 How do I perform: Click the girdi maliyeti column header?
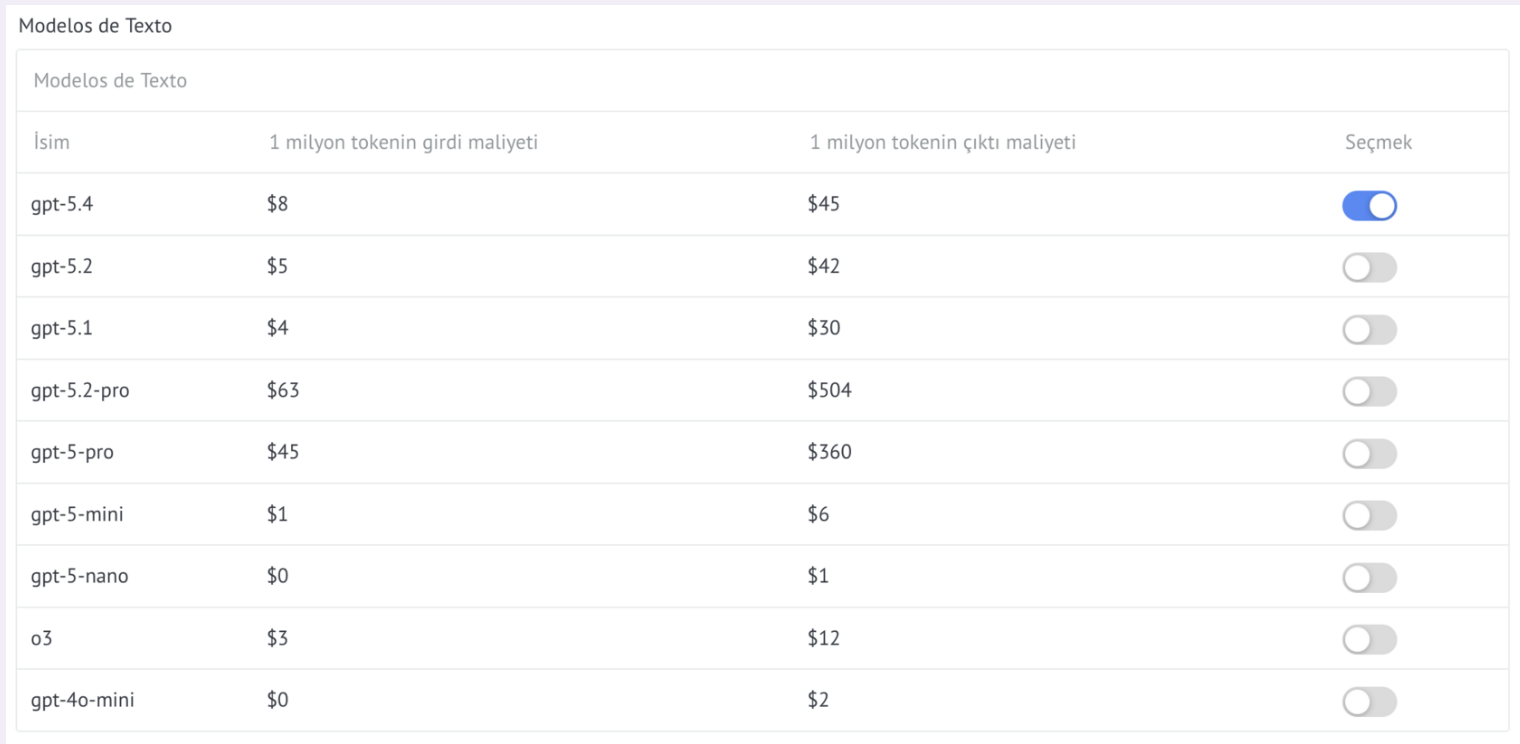404,142
